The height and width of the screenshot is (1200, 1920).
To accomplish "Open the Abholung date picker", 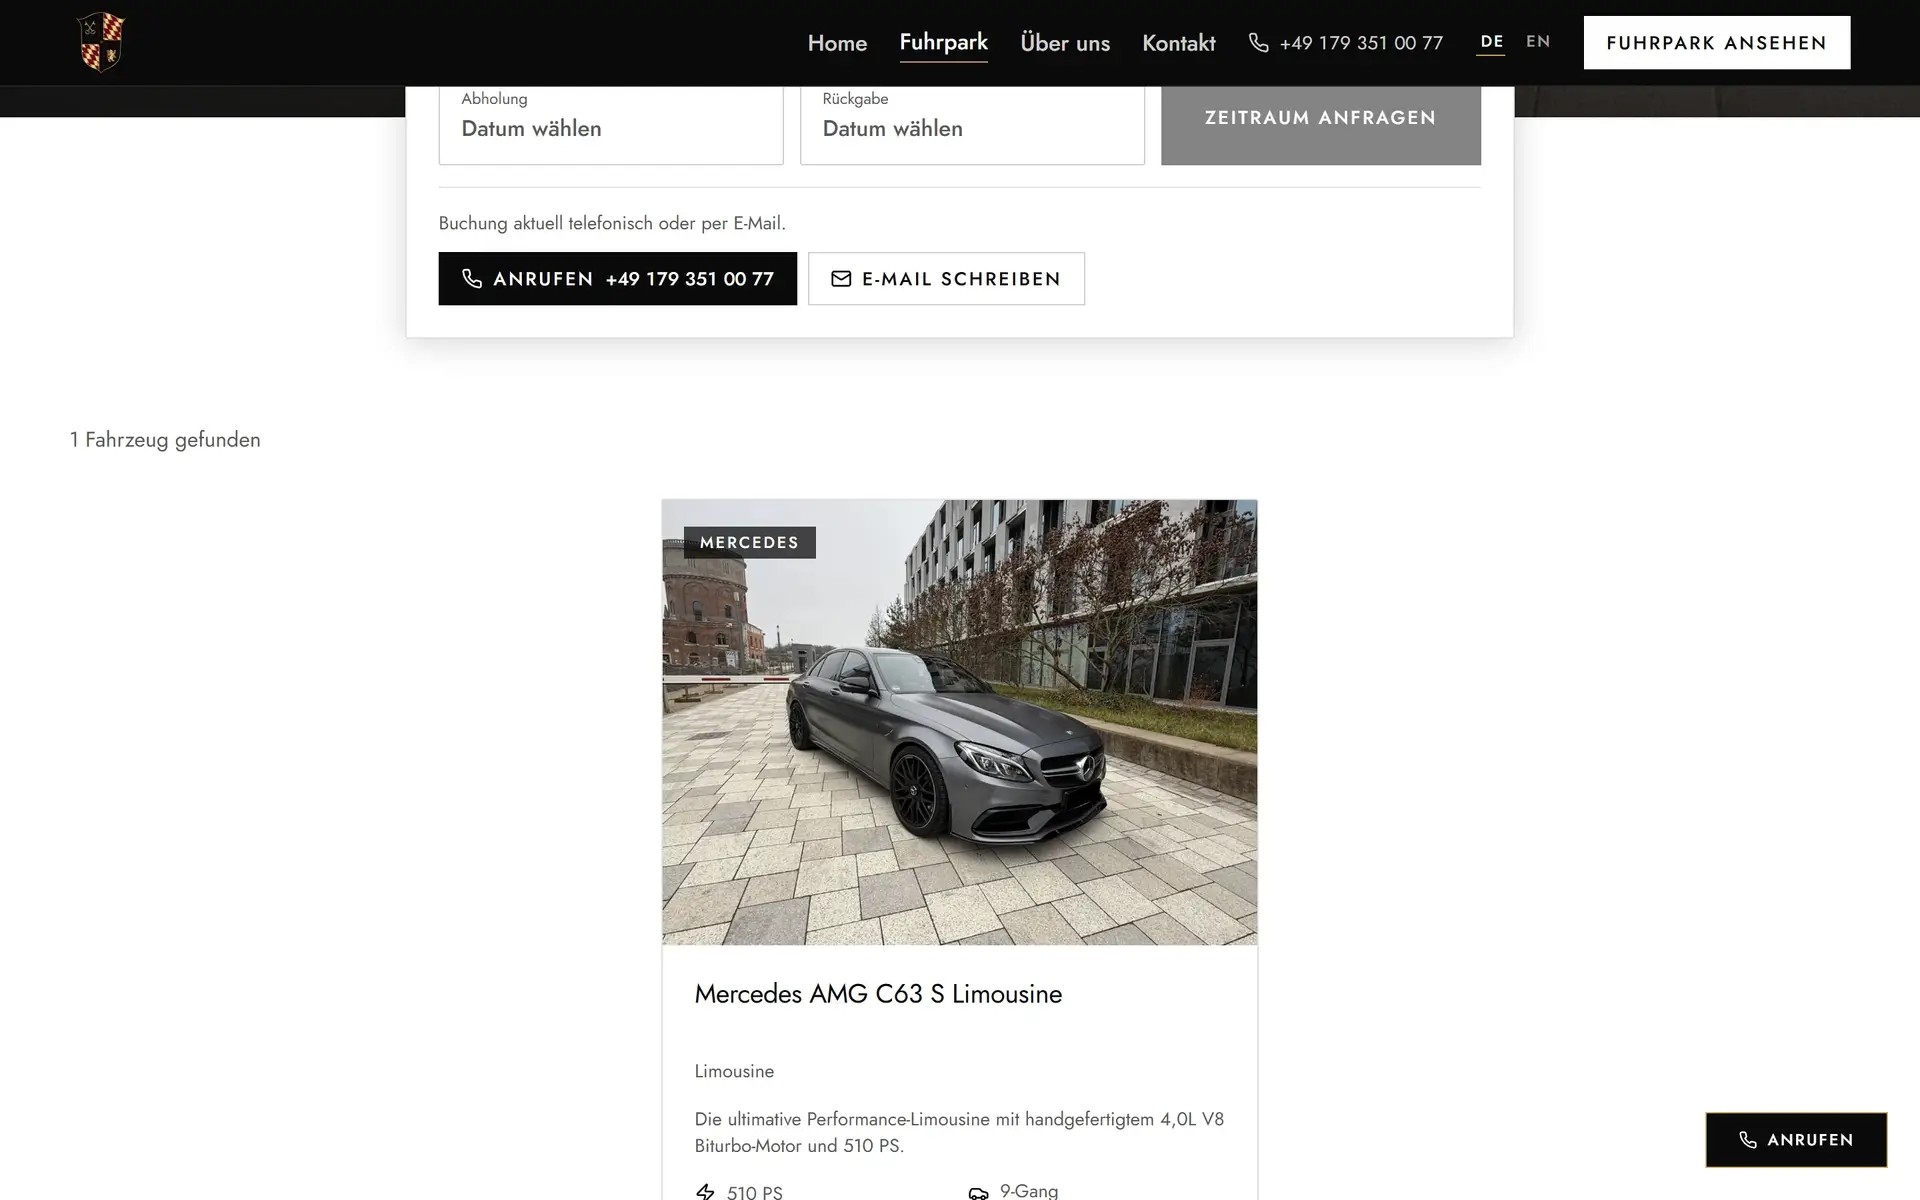I will pyautogui.click(x=611, y=125).
